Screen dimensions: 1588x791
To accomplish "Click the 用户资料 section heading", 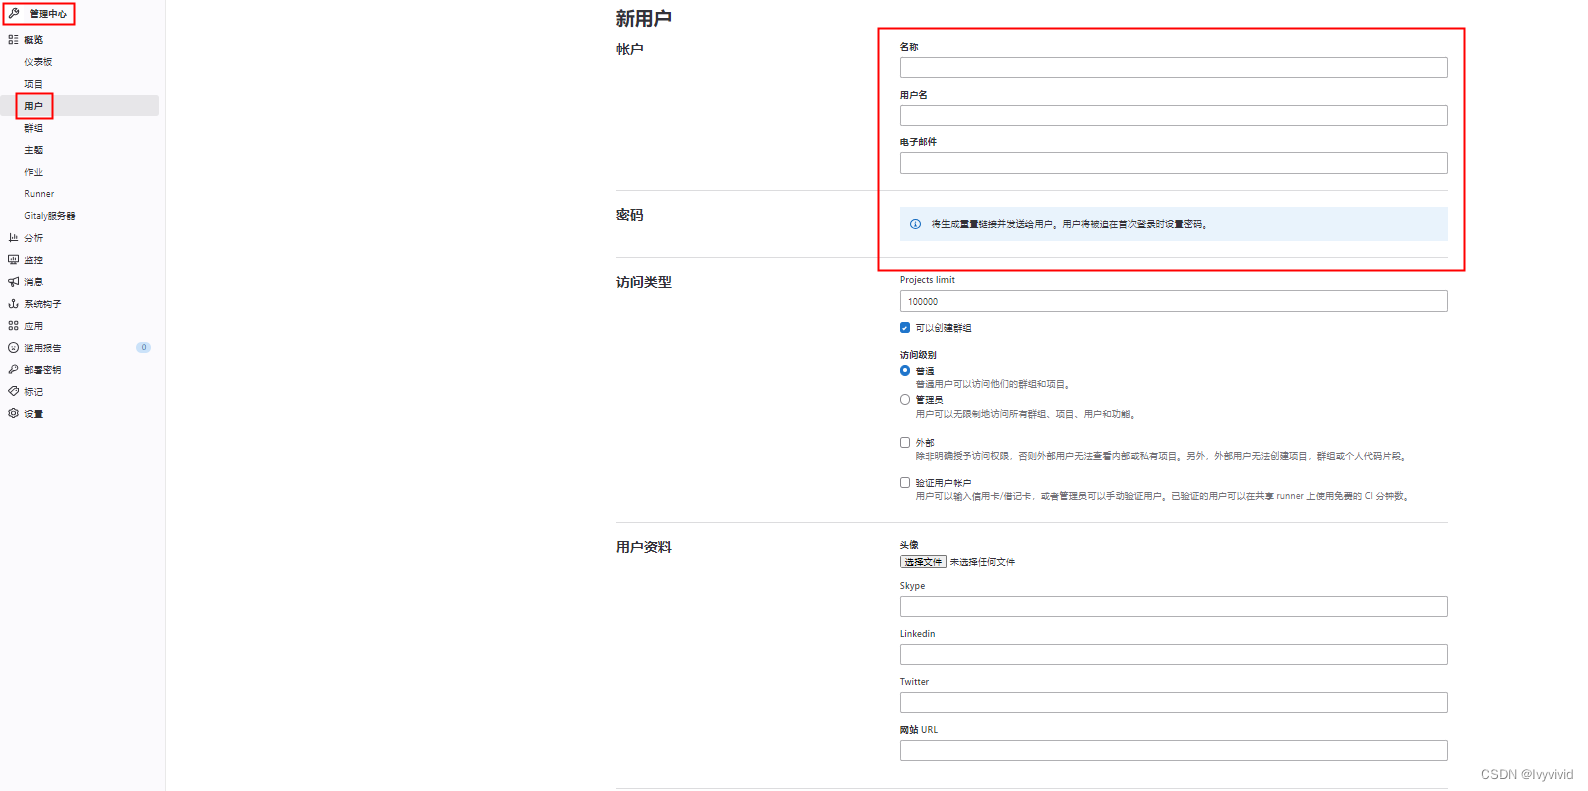I will [x=643, y=547].
